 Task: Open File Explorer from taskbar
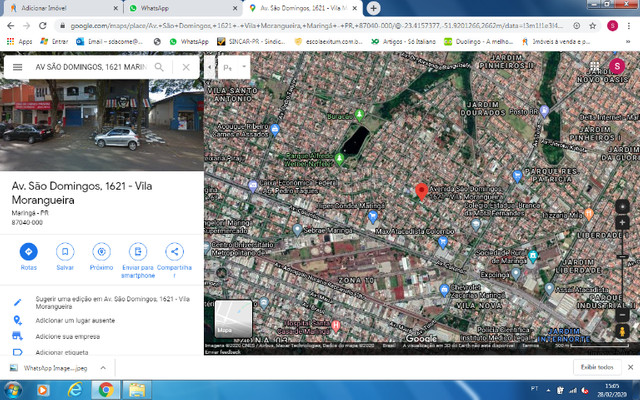click(x=137, y=390)
